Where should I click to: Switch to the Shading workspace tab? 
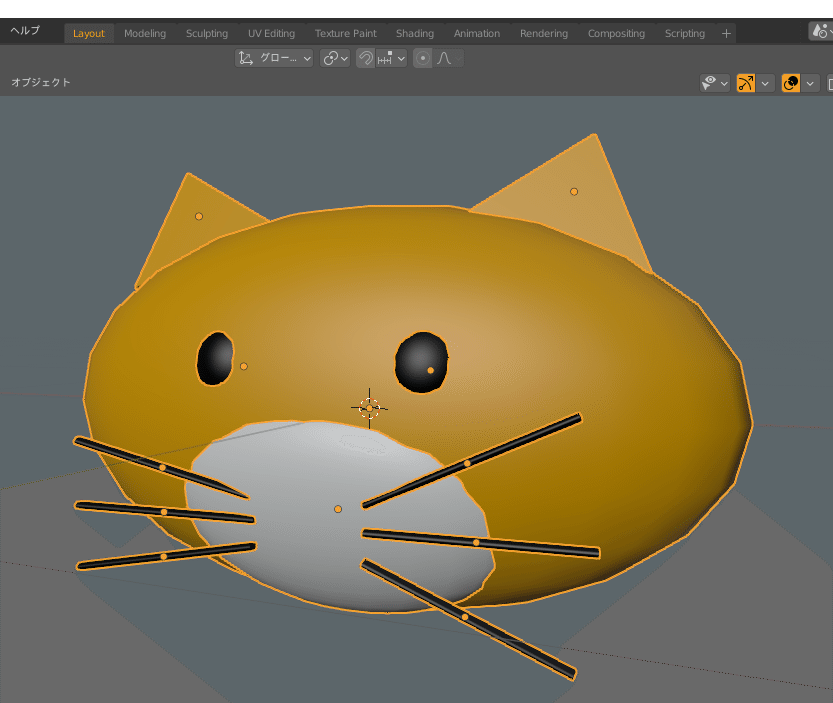(x=415, y=33)
